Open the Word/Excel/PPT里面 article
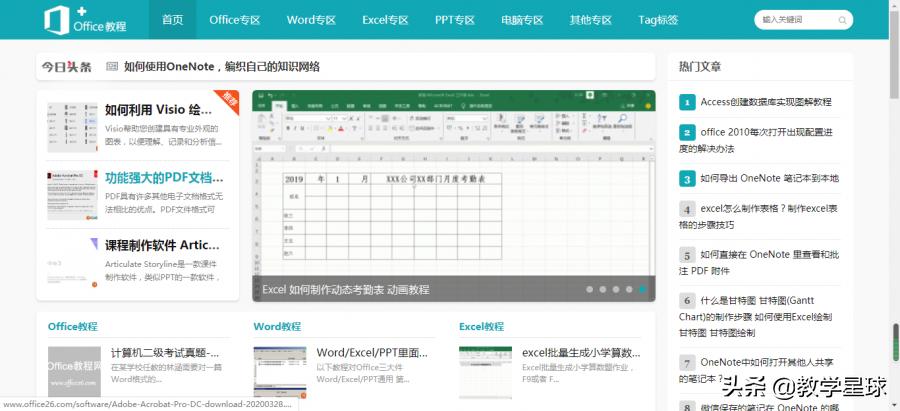900x411 pixels. (x=372, y=352)
